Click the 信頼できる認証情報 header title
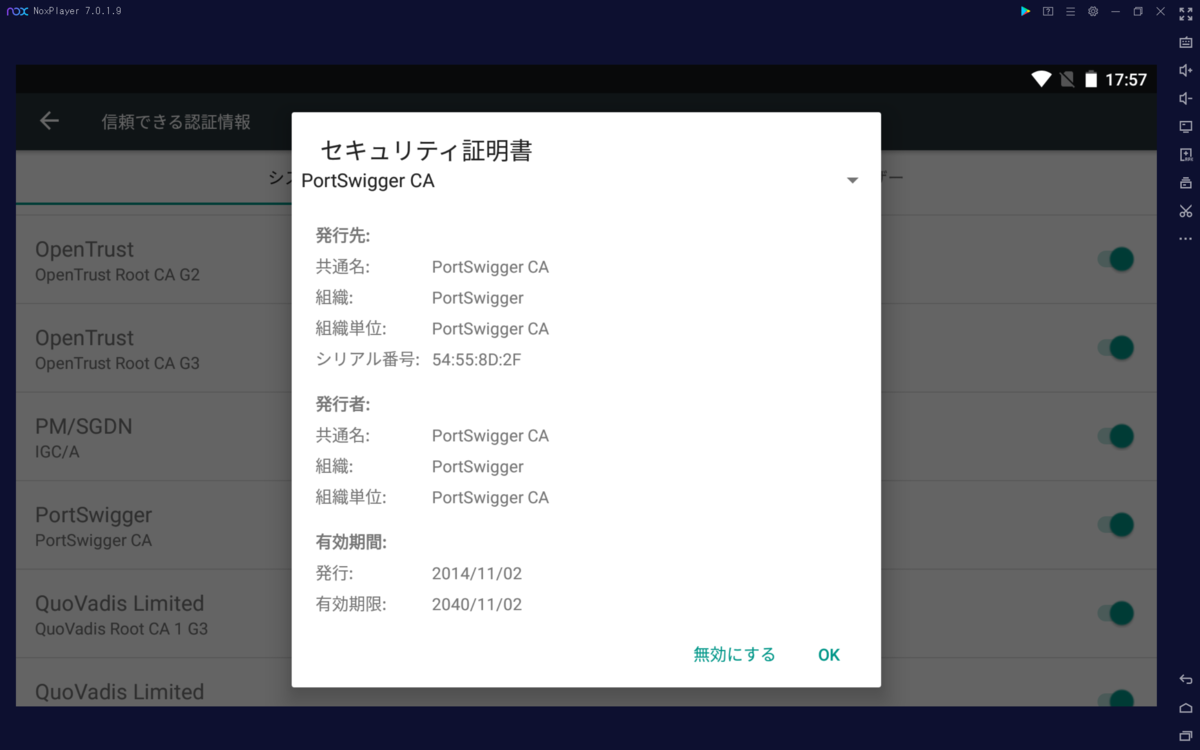This screenshot has width=1200, height=750. pyautogui.click(x=176, y=122)
